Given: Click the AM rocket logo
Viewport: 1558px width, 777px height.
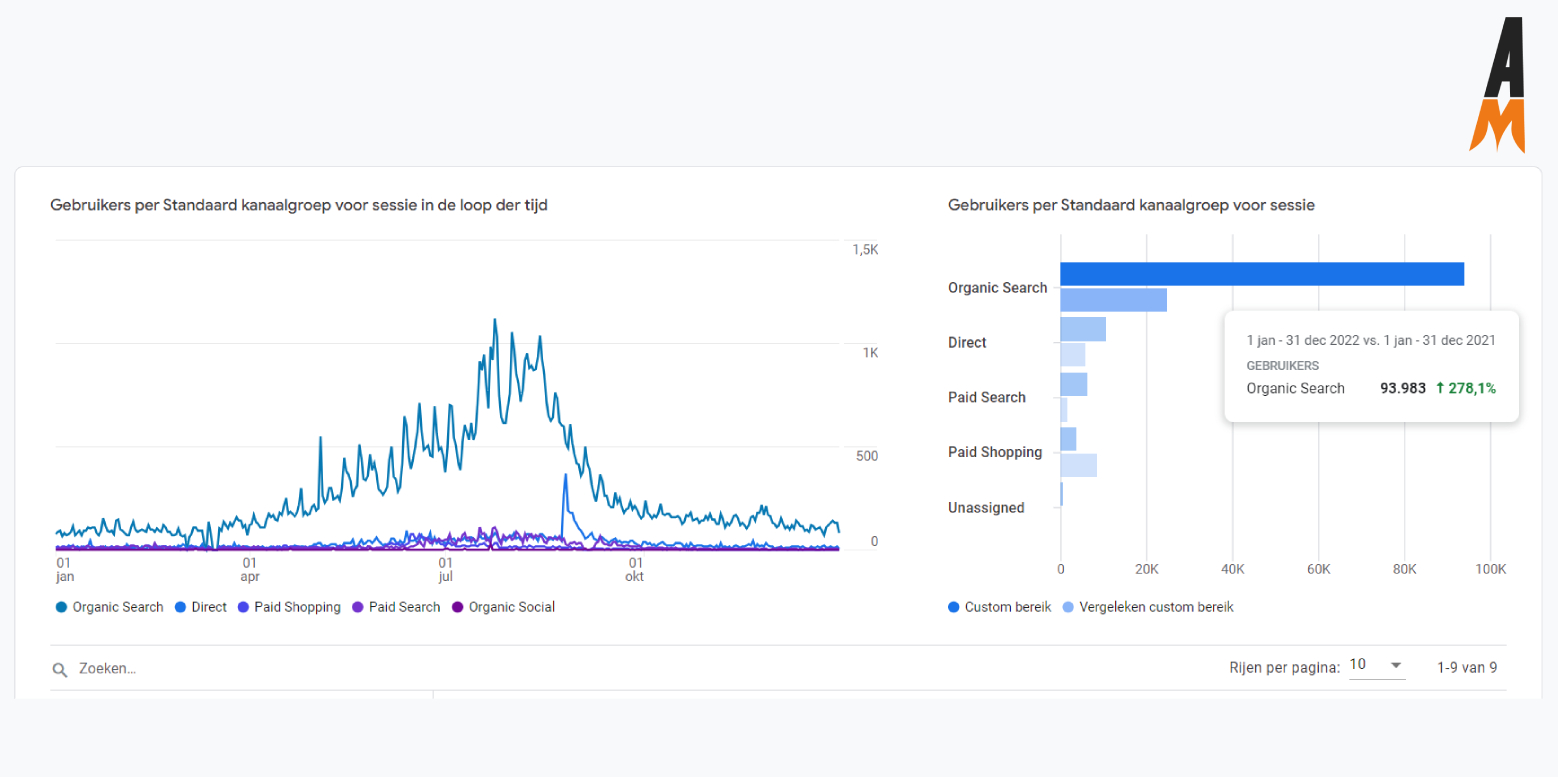Looking at the screenshot, I should tap(1497, 84).
